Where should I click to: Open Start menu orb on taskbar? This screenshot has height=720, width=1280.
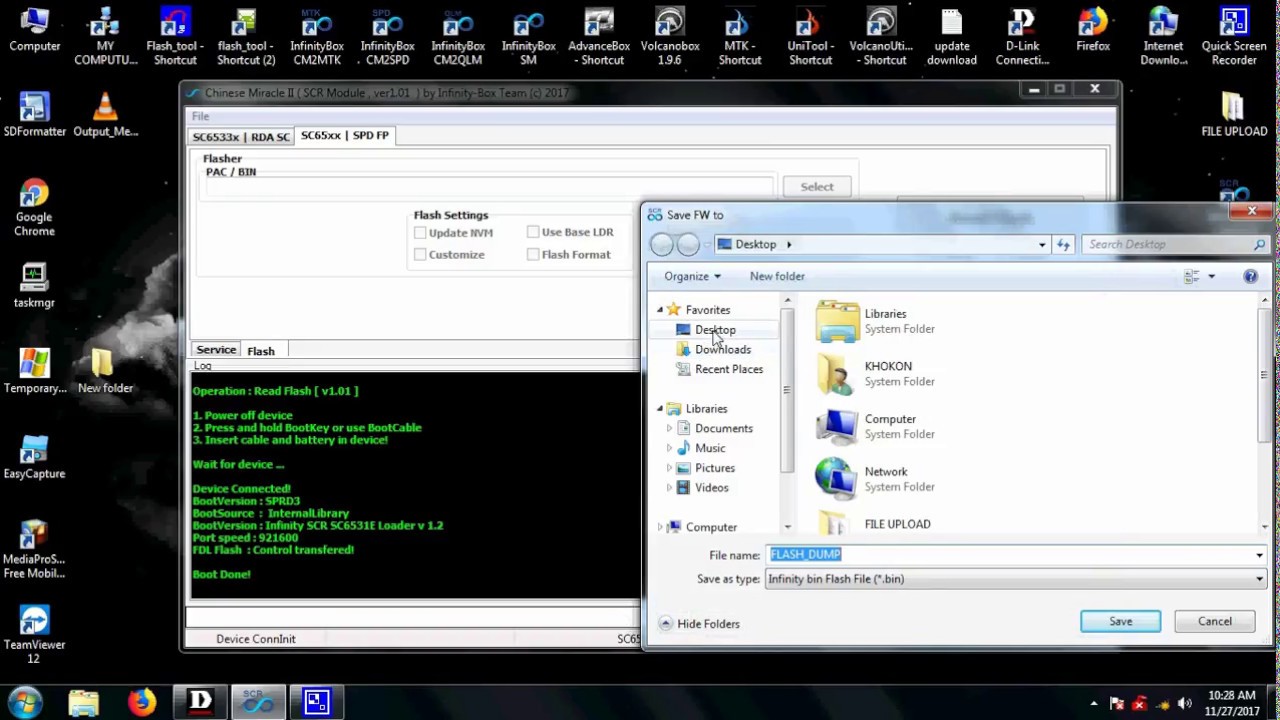pyautogui.click(x=23, y=701)
